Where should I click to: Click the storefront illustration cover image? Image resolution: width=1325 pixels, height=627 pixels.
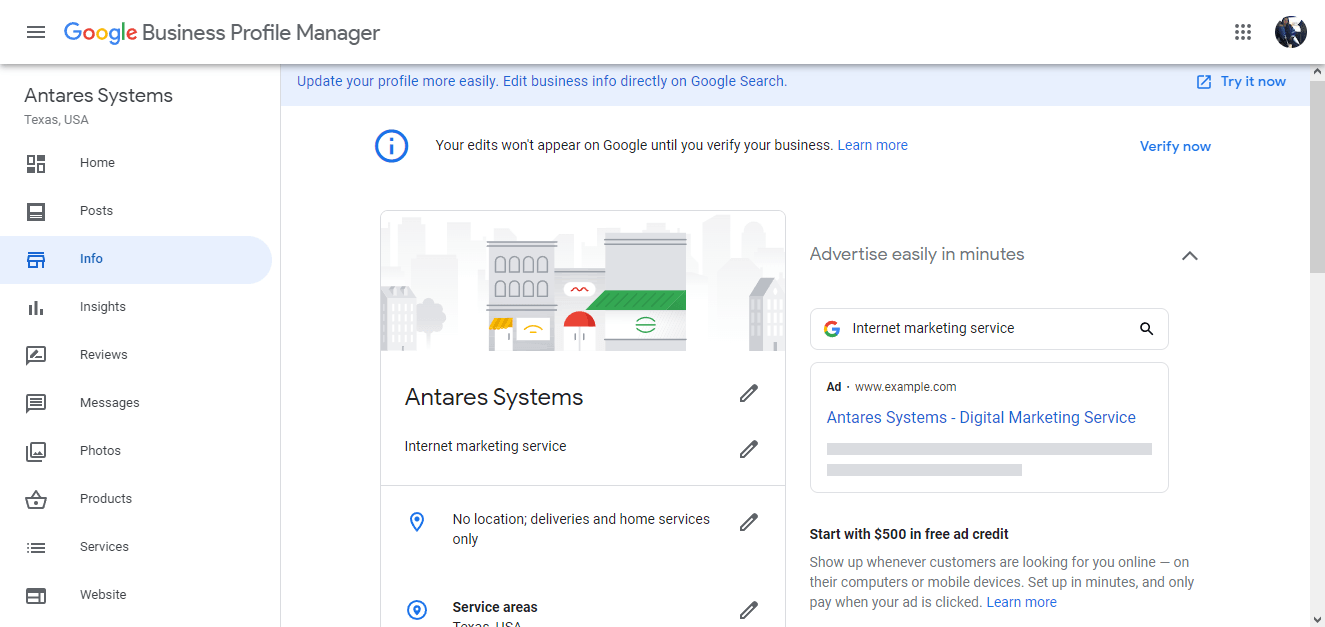(x=583, y=281)
